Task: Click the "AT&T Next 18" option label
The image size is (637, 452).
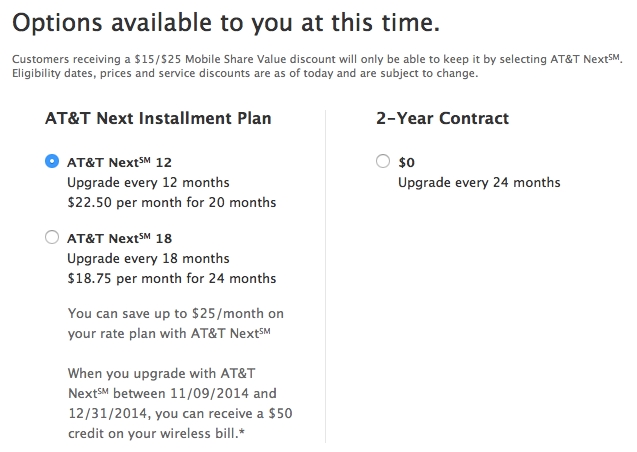Action: coord(119,238)
